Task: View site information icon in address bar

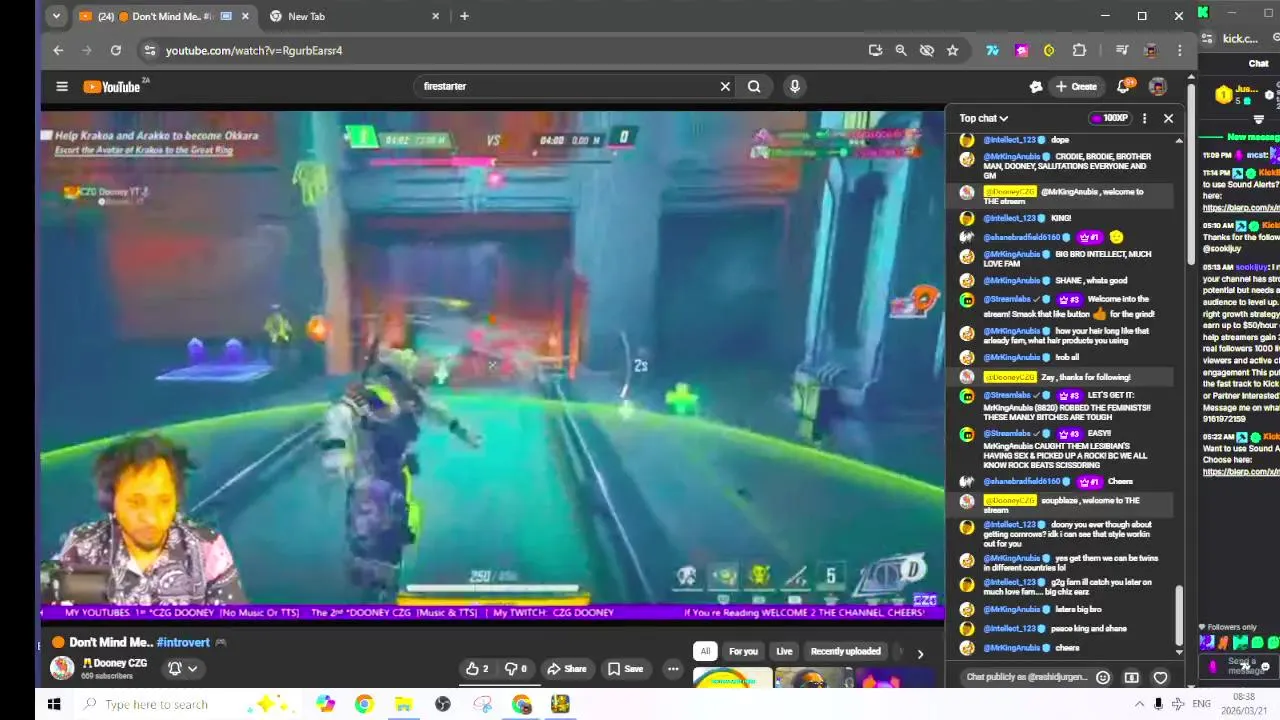Action: pos(149,50)
